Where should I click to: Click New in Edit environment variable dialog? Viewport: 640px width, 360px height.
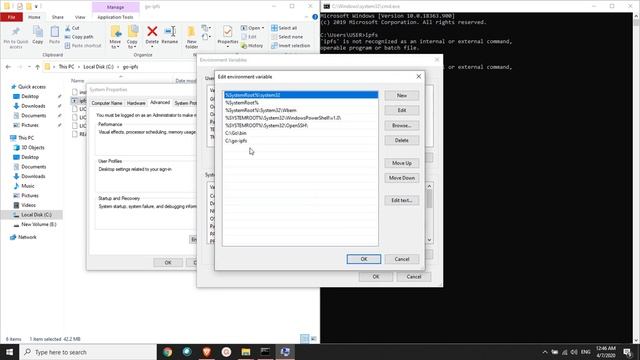tap(402, 95)
